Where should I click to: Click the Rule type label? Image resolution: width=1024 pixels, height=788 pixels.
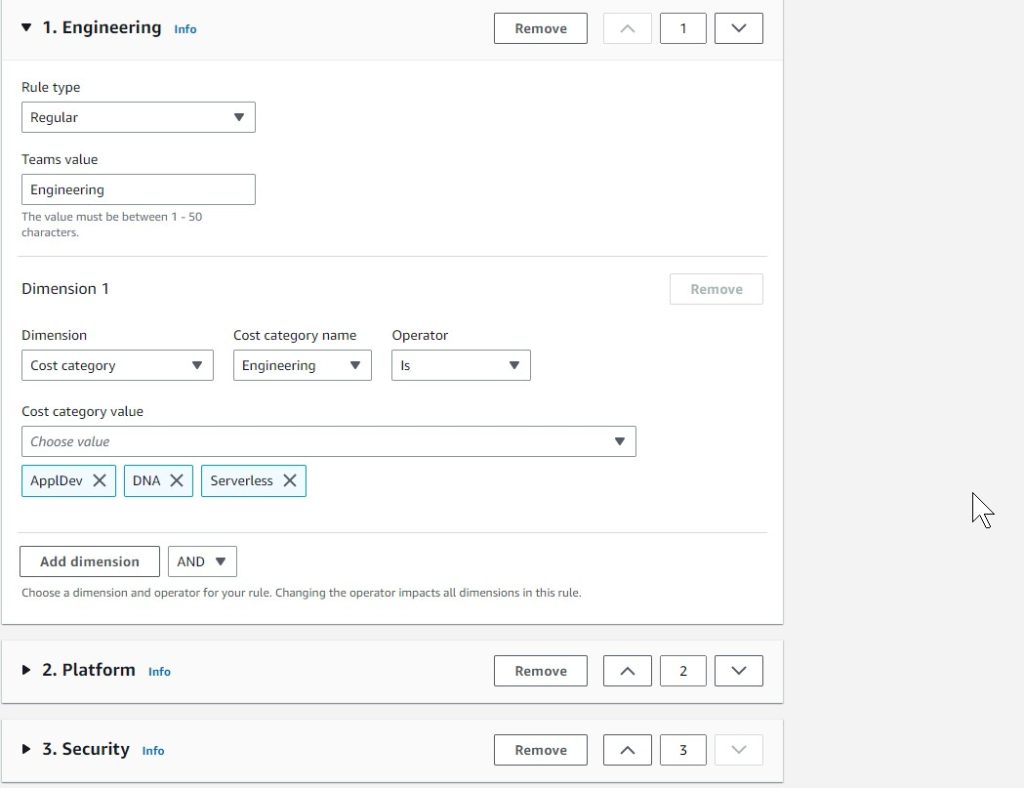pyautogui.click(x=51, y=87)
